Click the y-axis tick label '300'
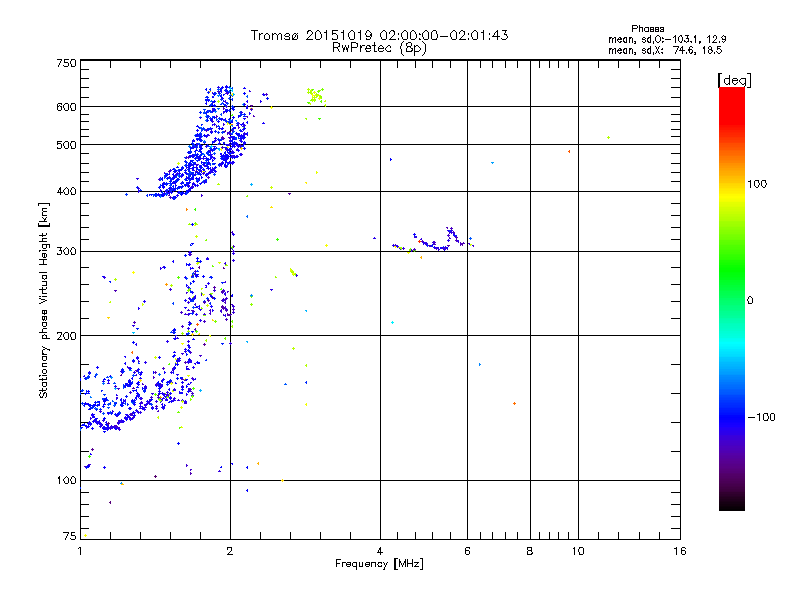The height and width of the screenshot is (600, 800). [x=66, y=251]
